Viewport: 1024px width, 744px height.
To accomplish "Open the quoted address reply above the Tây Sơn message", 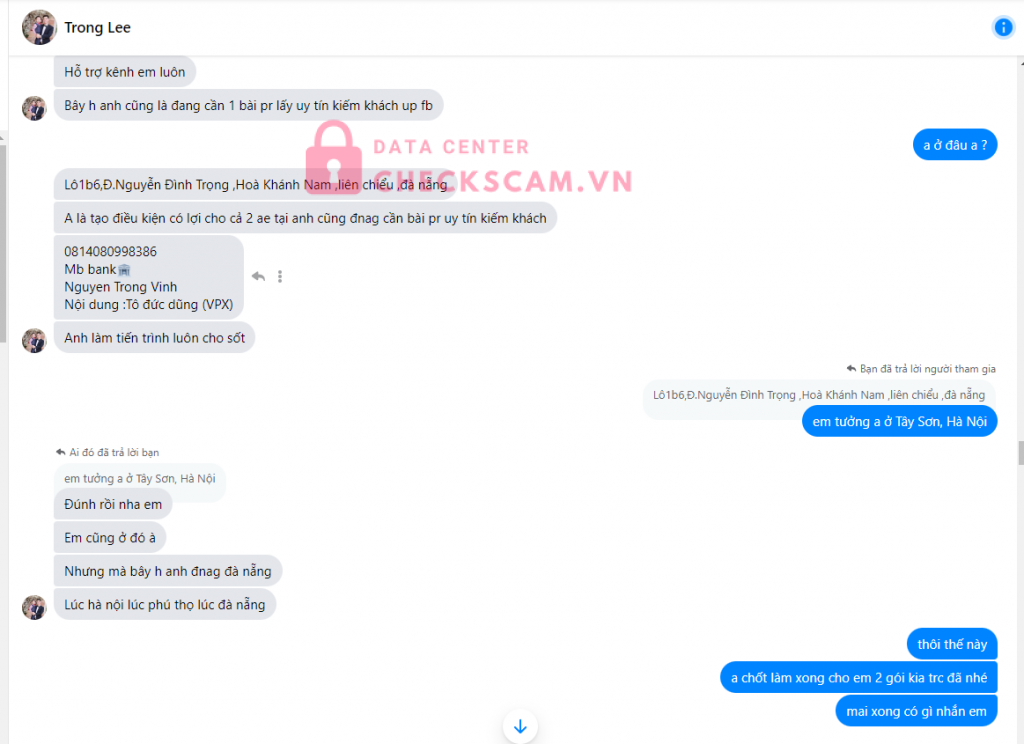I will 819,395.
